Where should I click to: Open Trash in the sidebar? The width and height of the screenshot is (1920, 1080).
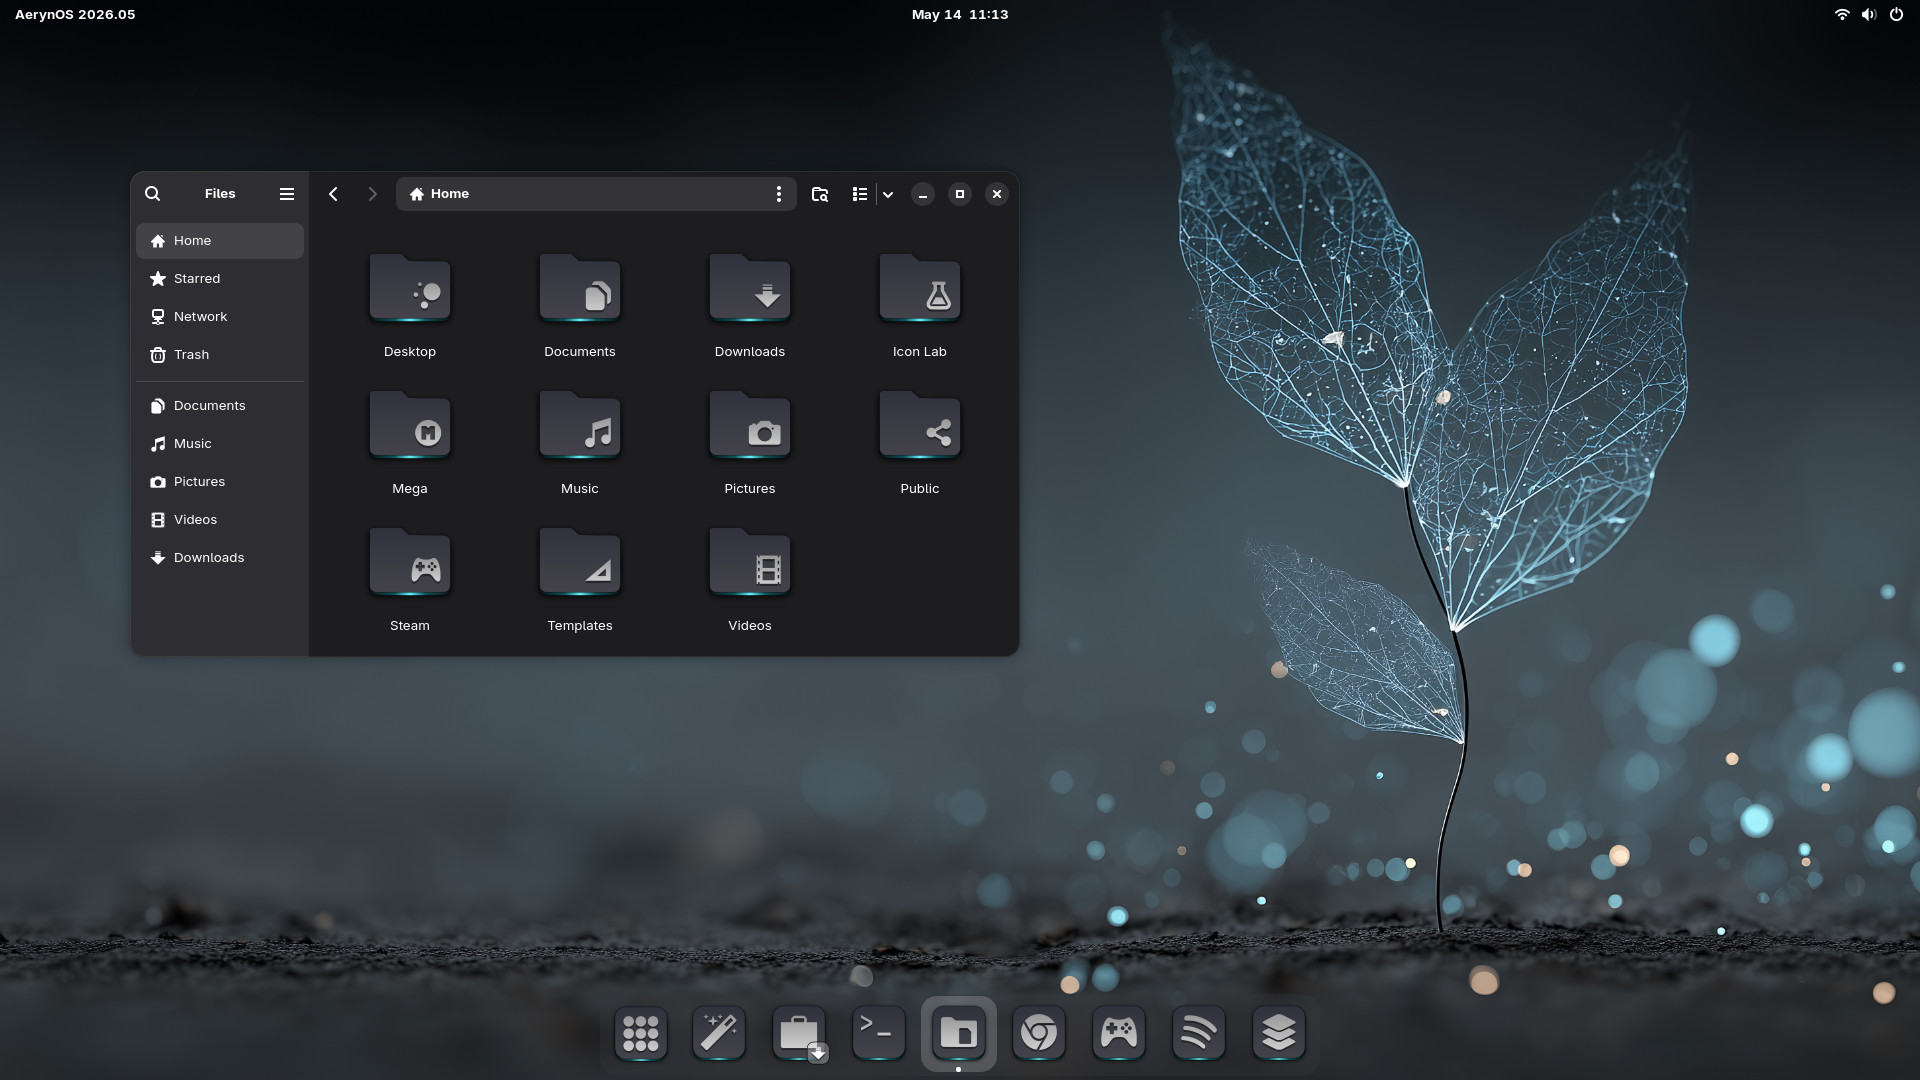point(220,355)
